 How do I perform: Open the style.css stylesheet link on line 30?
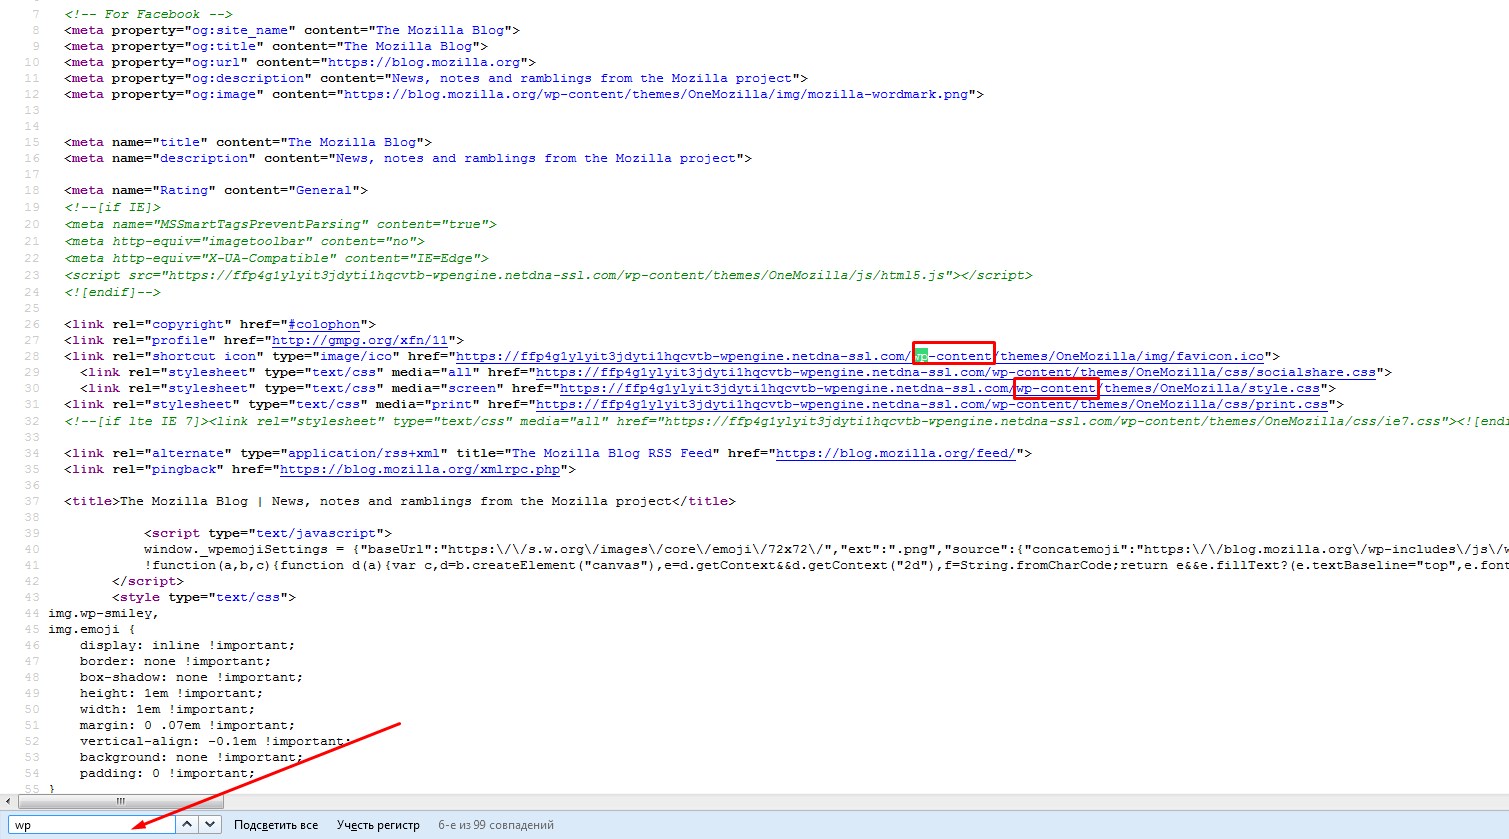click(940, 388)
